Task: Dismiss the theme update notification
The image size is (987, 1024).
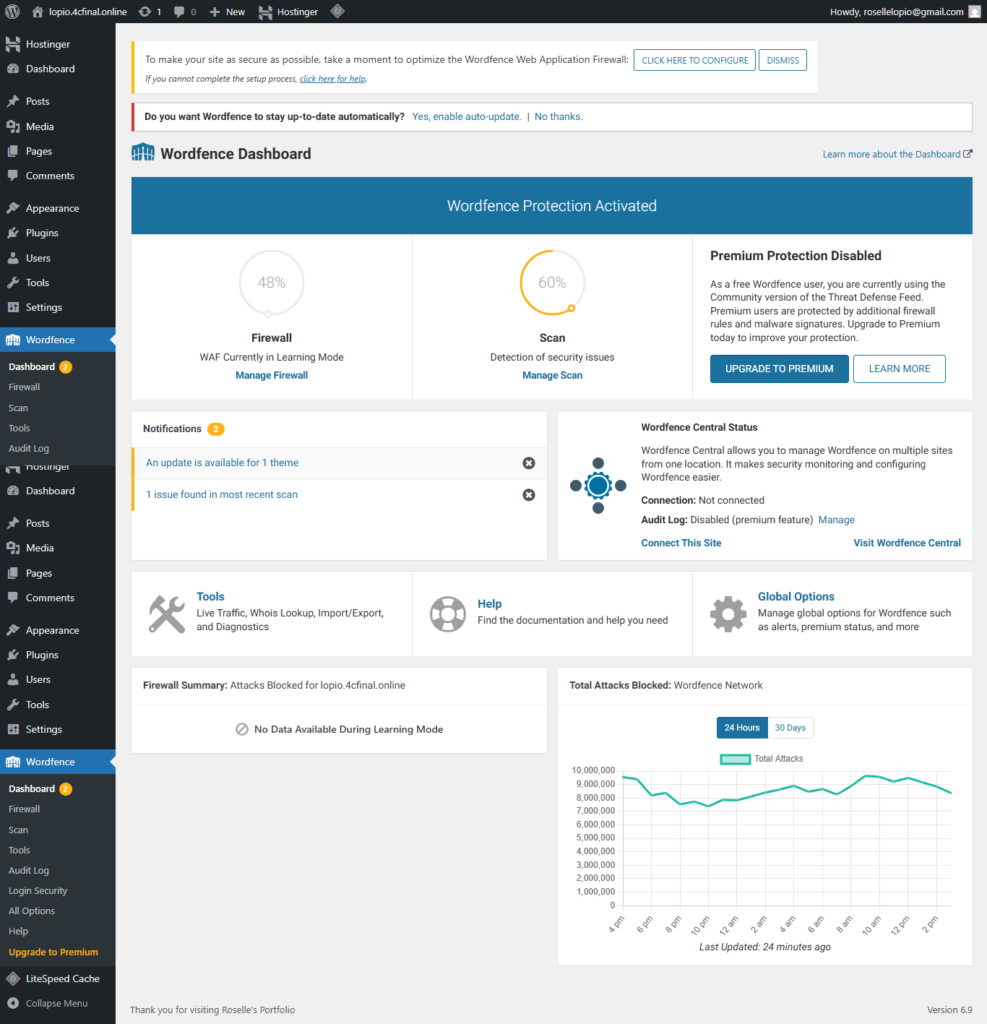Action: pyautogui.click(x=529, y=463)
